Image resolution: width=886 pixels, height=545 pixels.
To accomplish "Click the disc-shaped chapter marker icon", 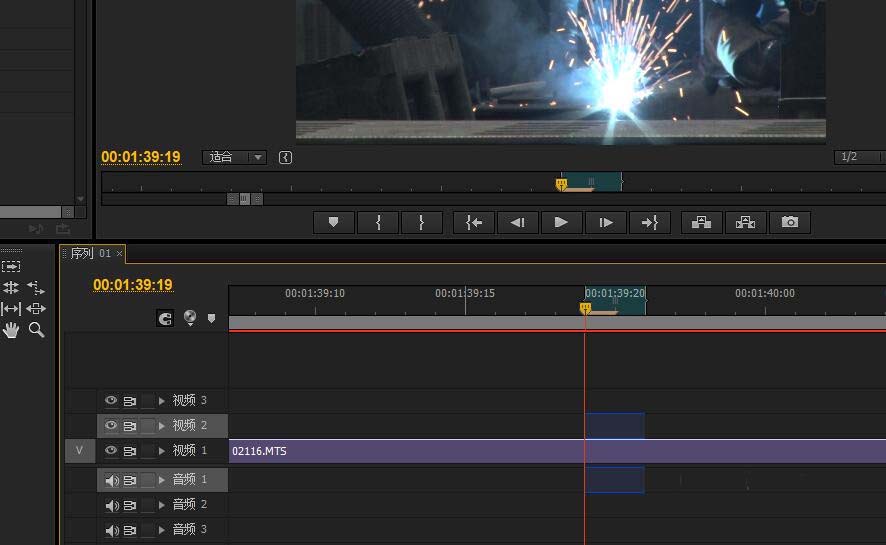I will point(190,318).
